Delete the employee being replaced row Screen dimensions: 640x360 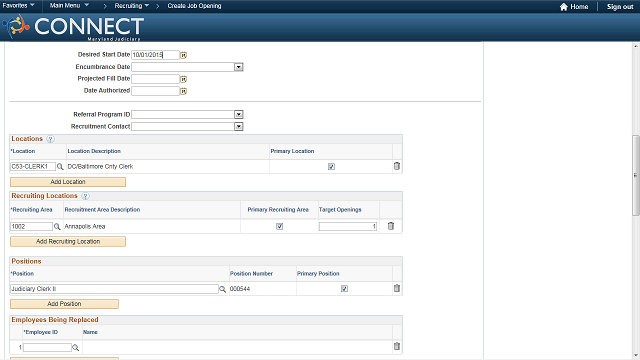coord(397,346)
